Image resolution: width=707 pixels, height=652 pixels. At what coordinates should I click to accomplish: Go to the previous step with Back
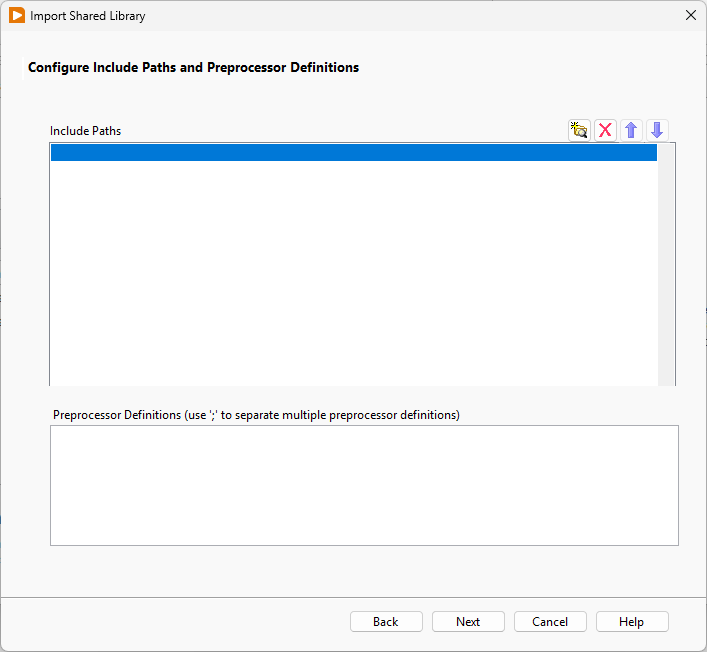click(386, 621)
